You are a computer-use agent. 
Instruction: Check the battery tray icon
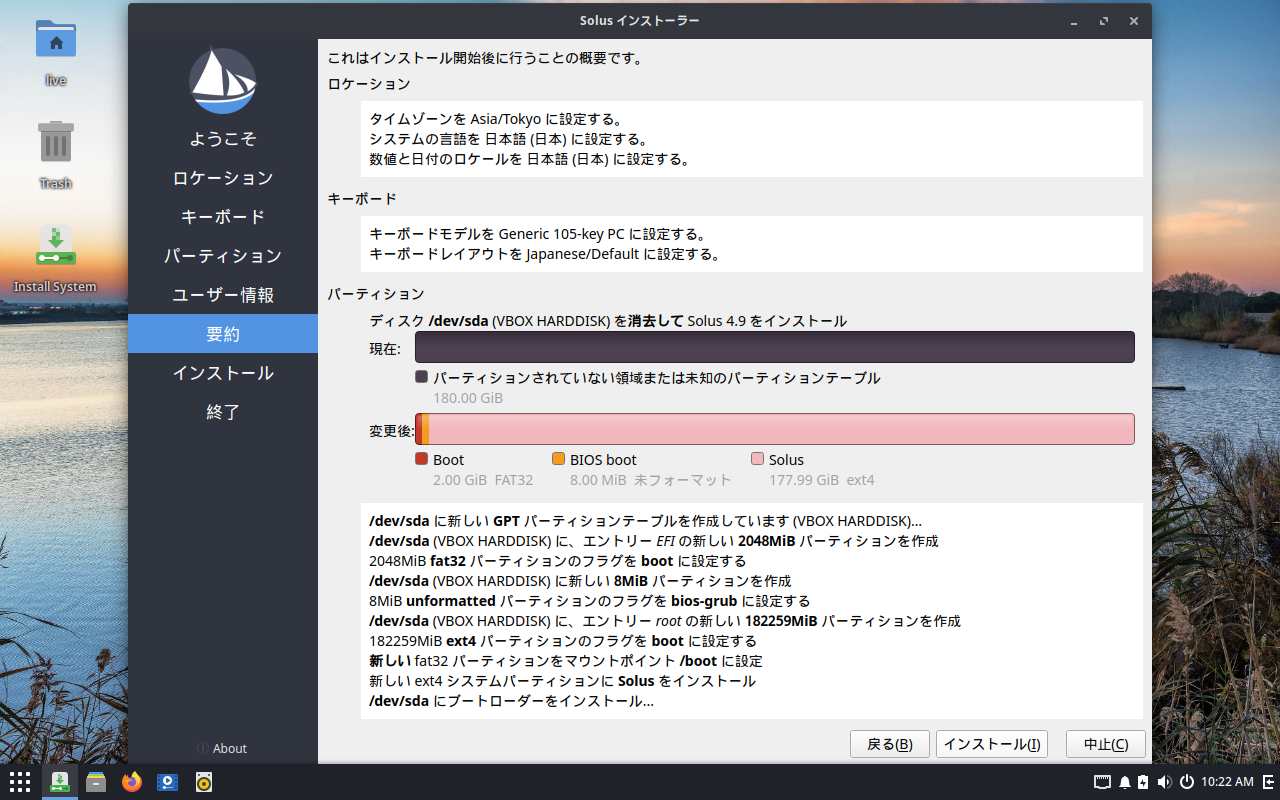click(1143, 782)
